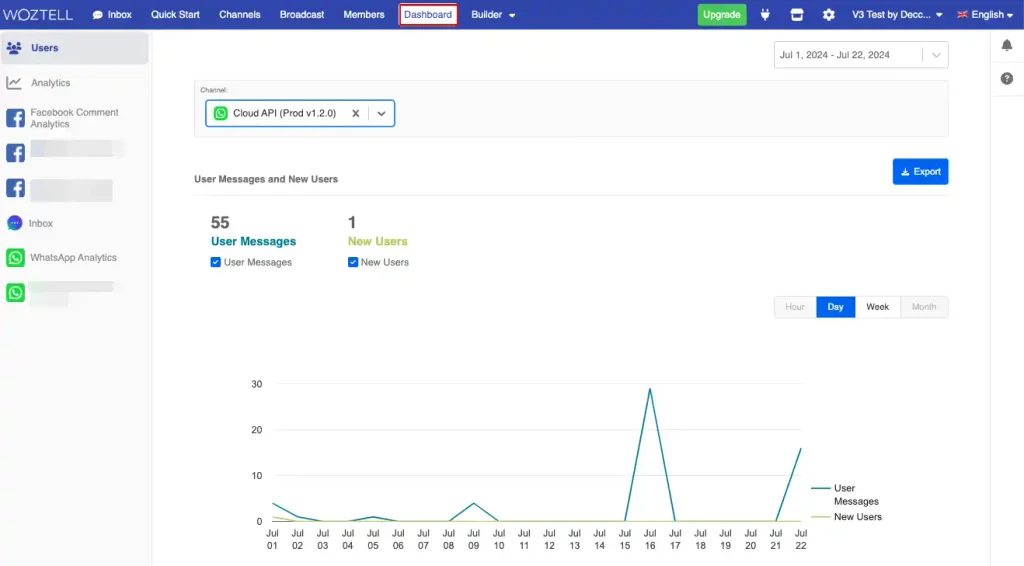
Task: Open the Members menu item
Action: click(x=364, y=14)
